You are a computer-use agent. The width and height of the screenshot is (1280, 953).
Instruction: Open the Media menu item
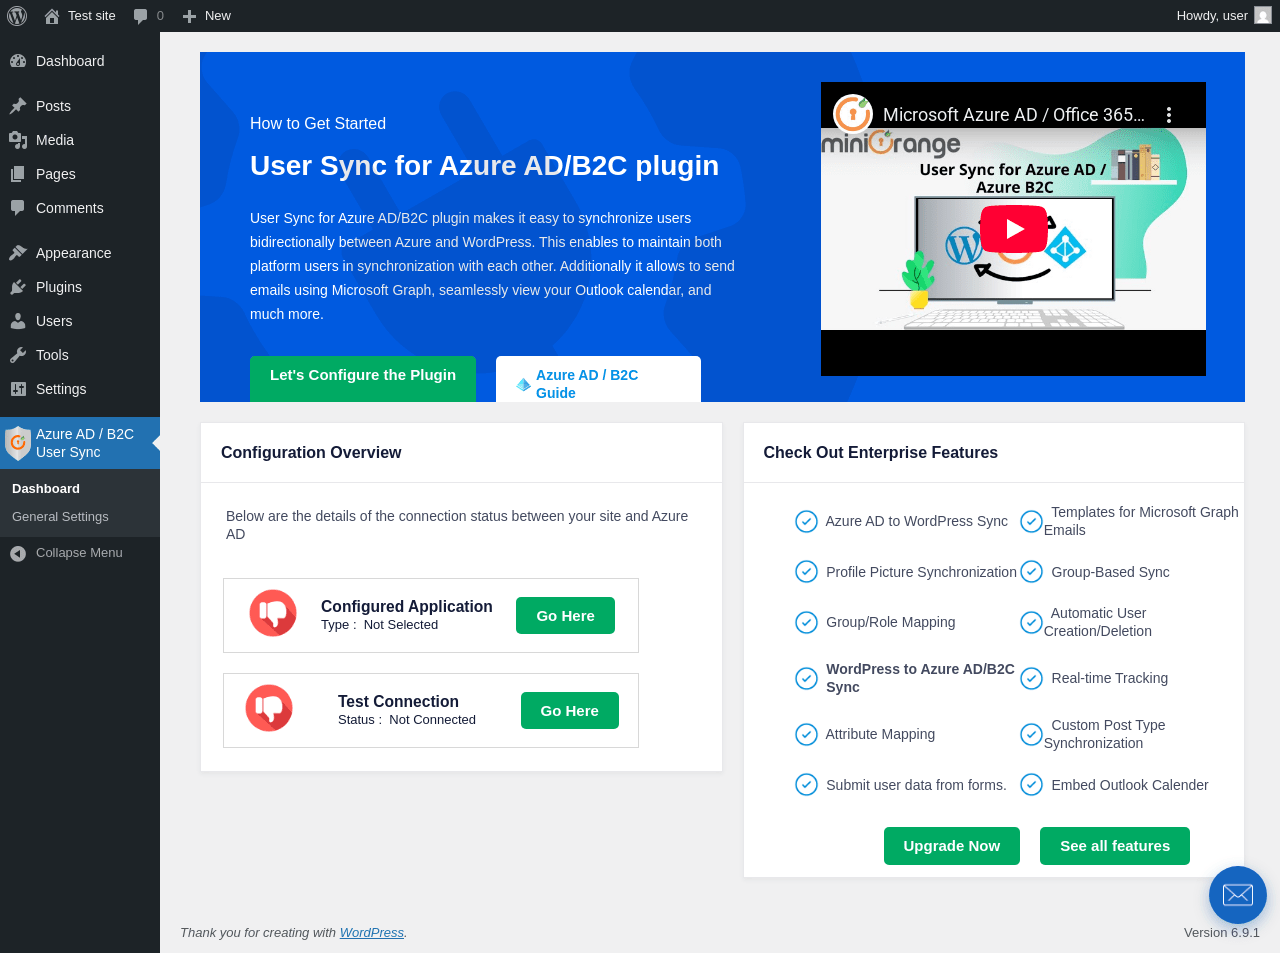(80, 140)
